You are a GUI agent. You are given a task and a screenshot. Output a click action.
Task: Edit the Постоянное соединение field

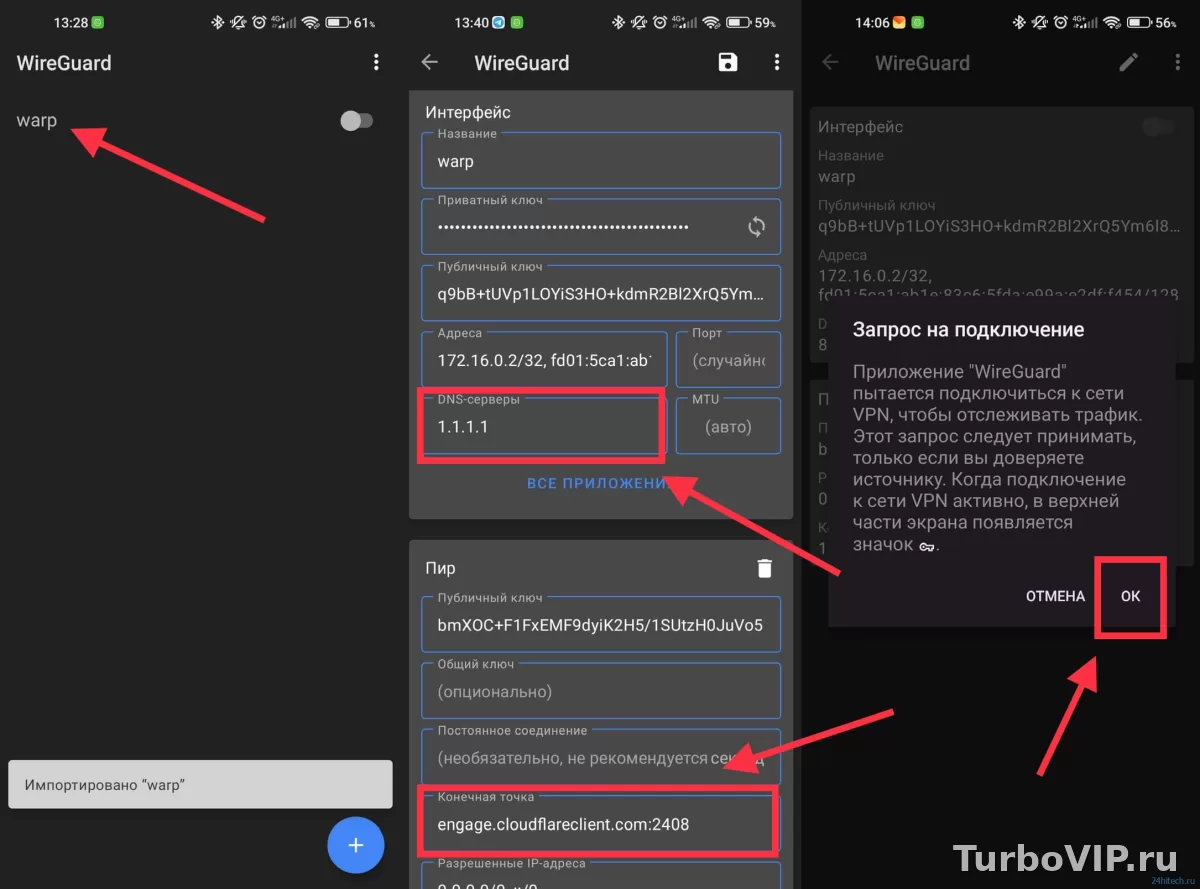[x=600, y=758]
